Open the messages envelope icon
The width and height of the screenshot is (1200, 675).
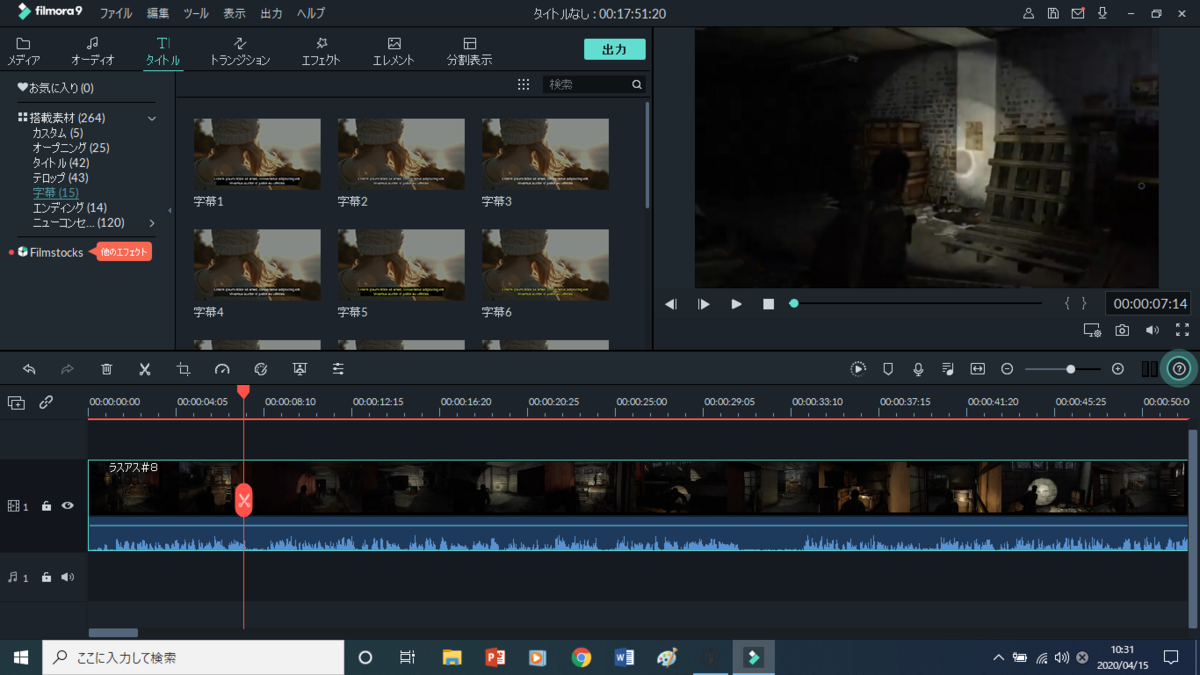coord(1078,14)
